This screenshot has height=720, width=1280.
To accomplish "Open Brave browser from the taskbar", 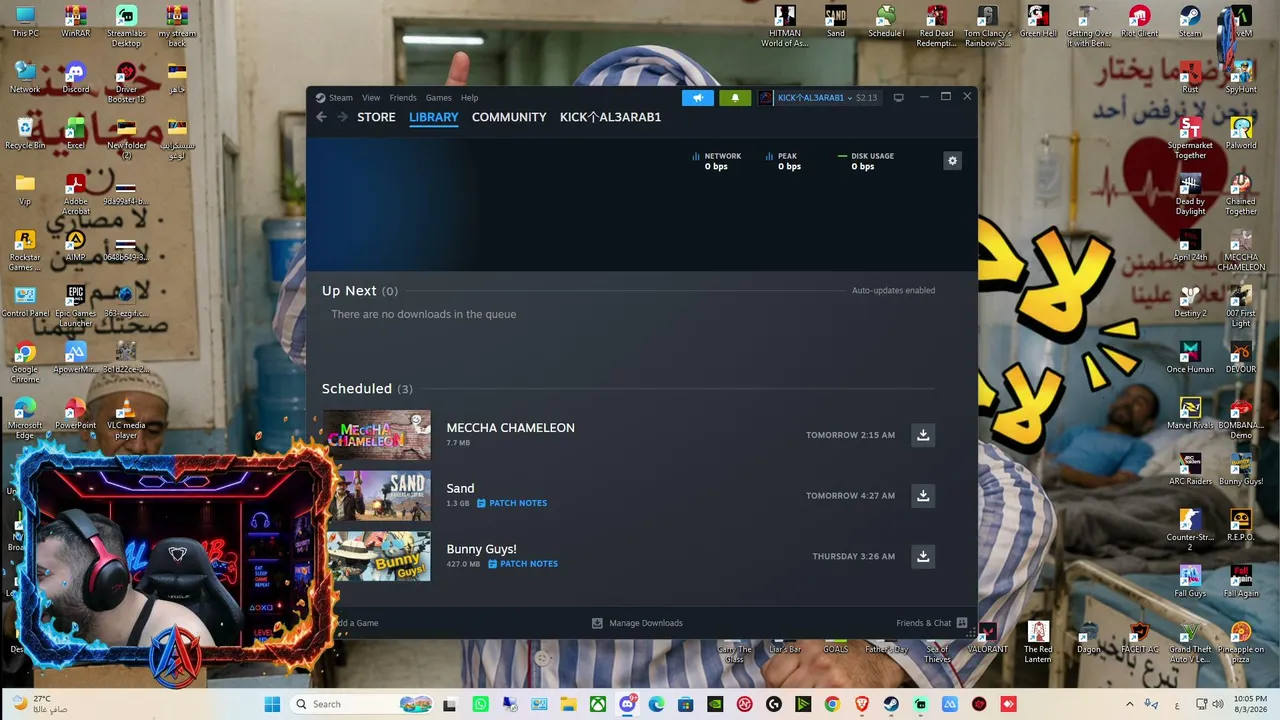I will click(861, 704).
